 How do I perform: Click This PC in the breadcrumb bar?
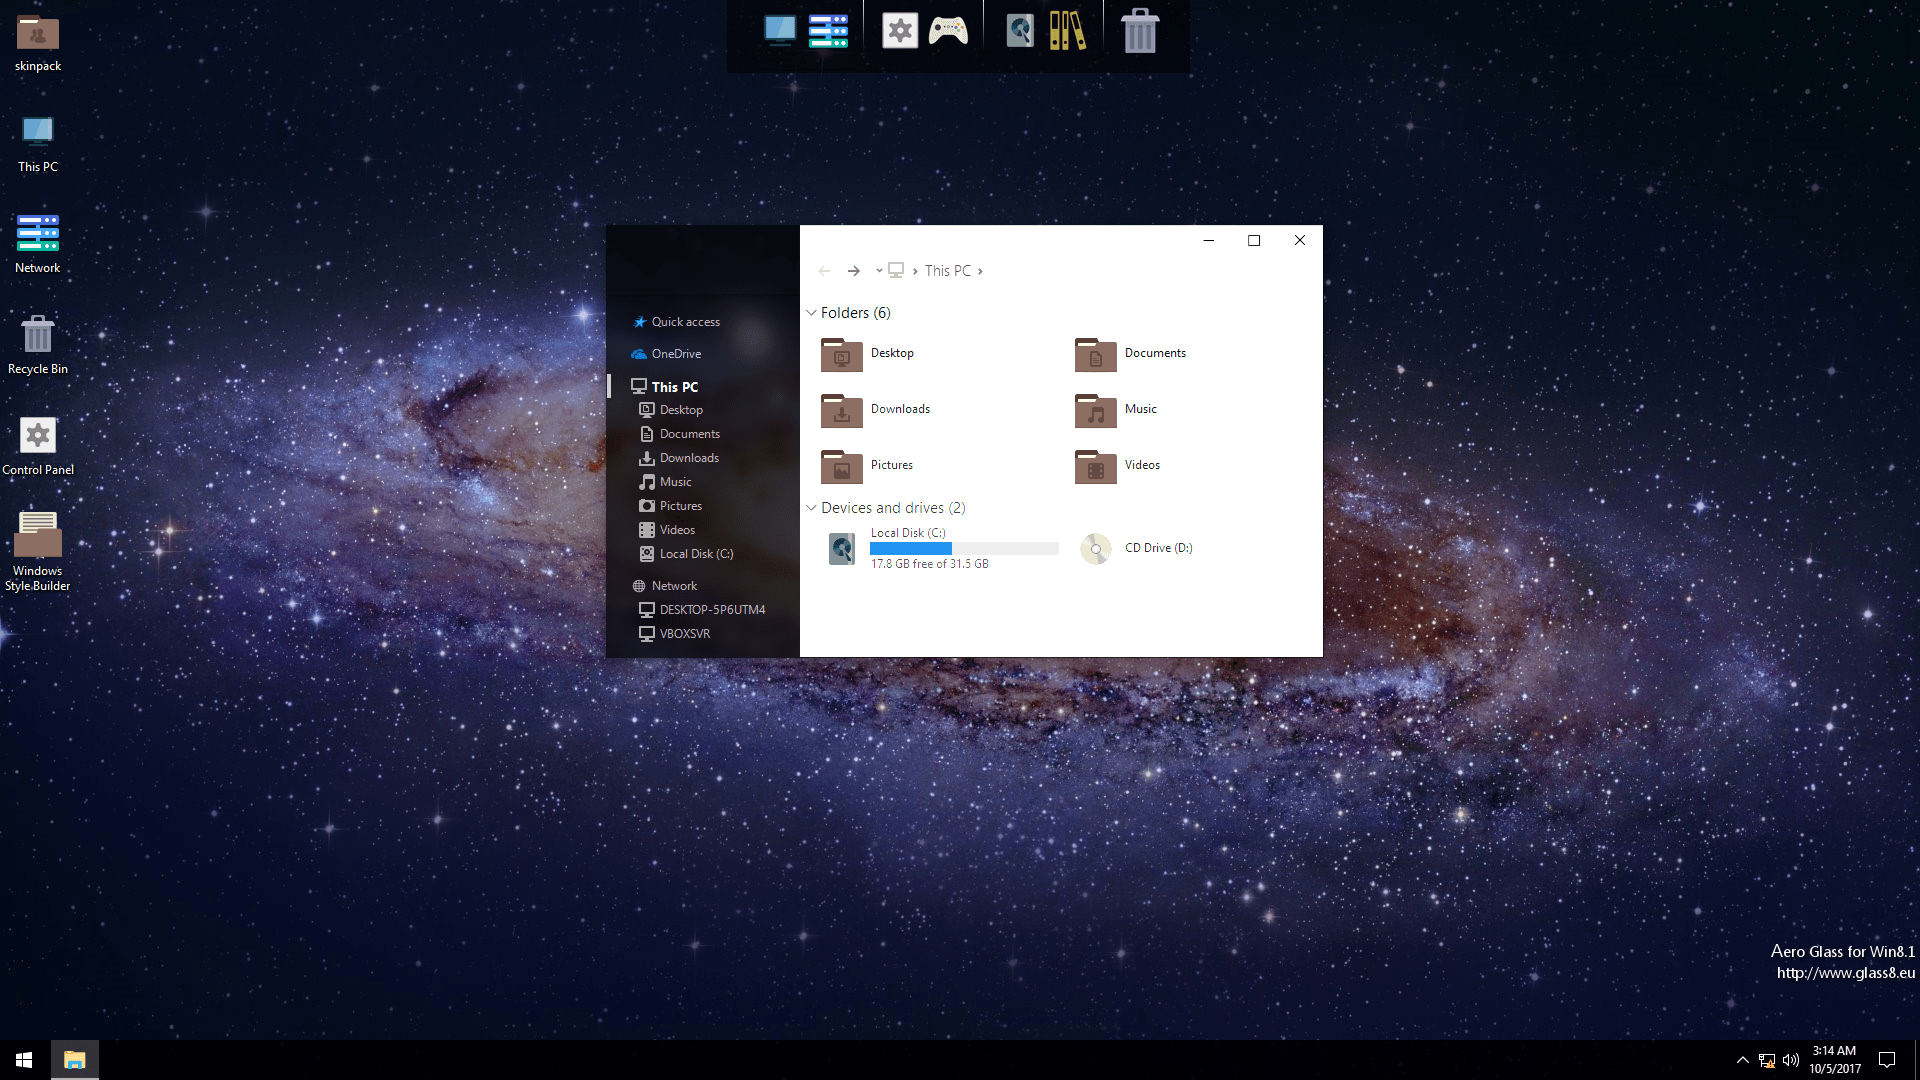[946, 270]
